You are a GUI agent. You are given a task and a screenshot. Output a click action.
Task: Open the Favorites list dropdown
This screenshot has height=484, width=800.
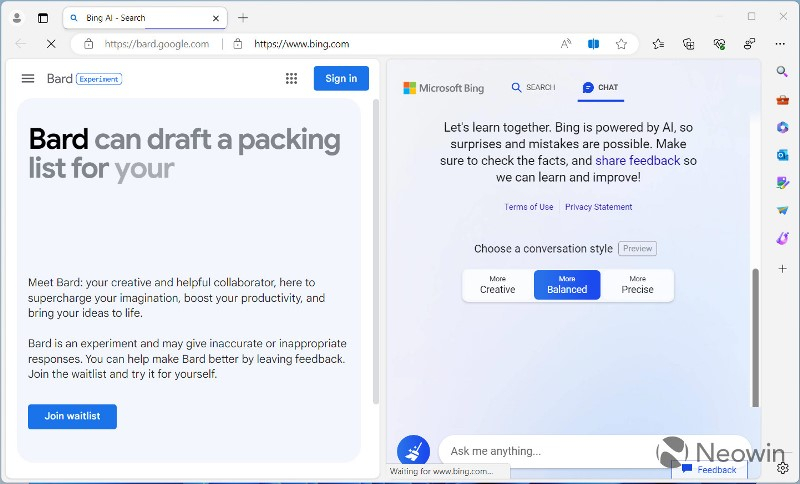point(658,44)
